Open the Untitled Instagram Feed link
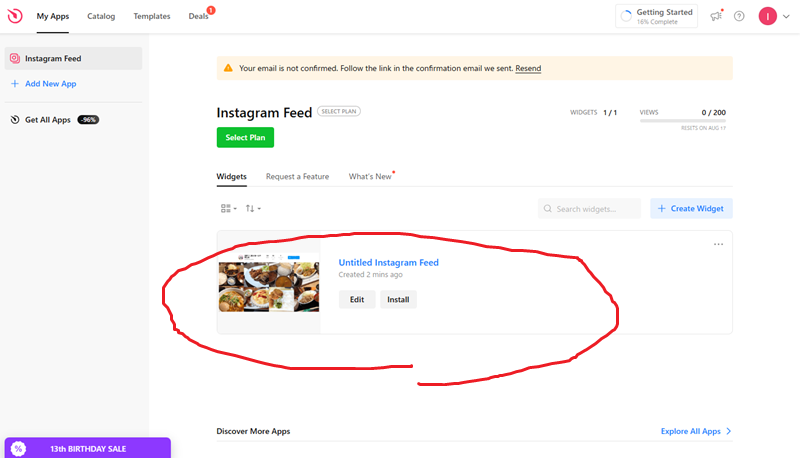The width and height of the screenshot is (800, 458). click(389, 263)
